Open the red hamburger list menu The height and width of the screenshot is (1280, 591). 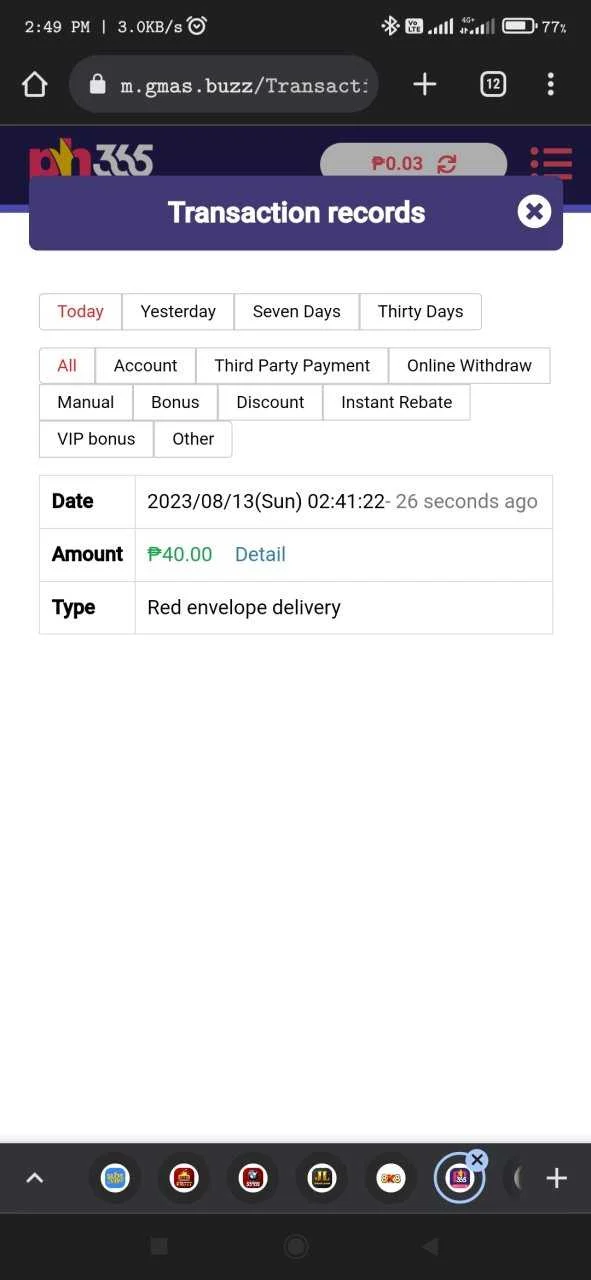[551, 164]
